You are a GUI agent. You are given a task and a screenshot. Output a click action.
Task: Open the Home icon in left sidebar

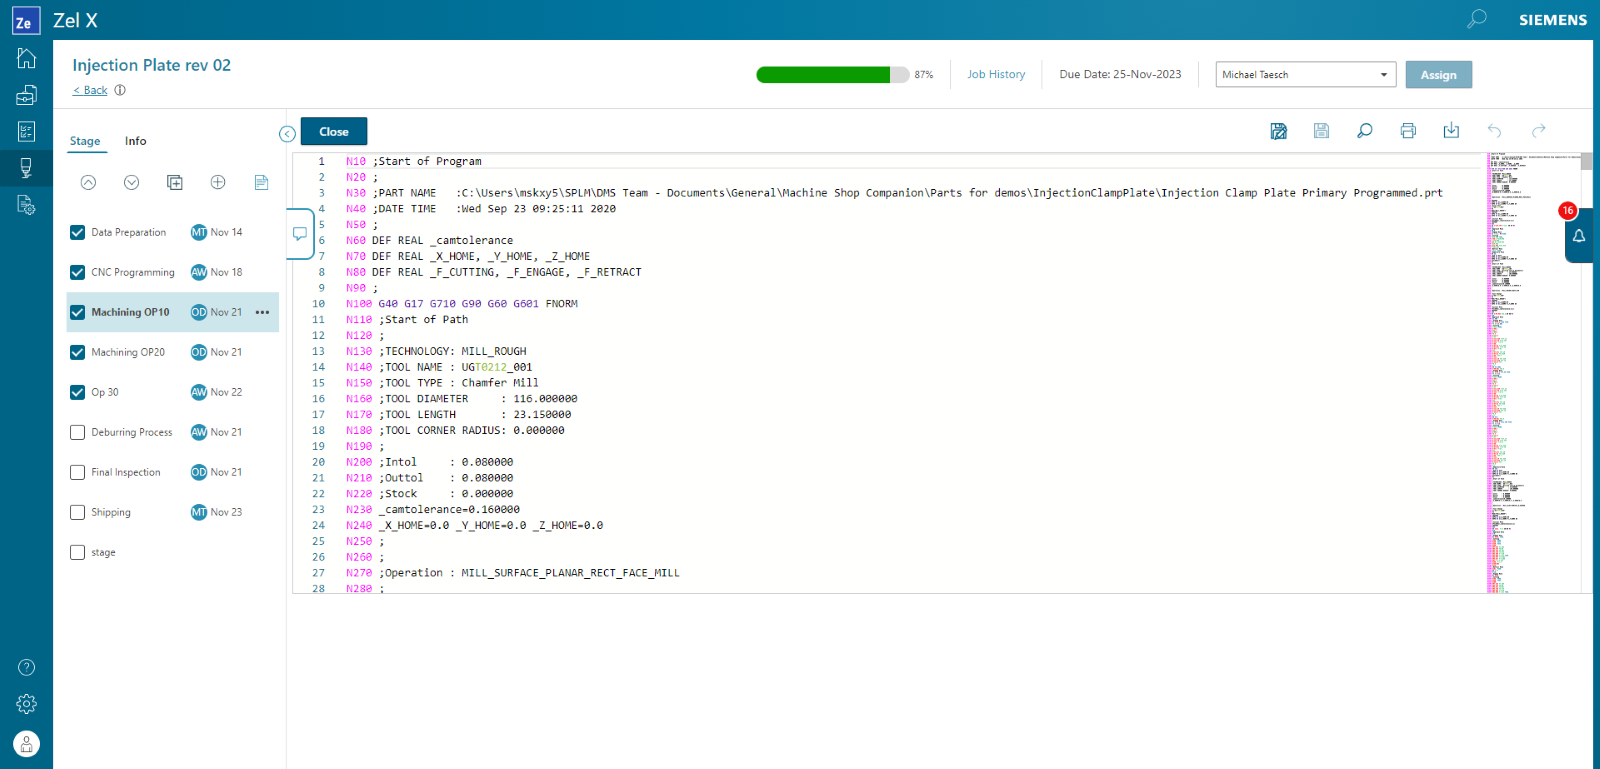point(26,58)
